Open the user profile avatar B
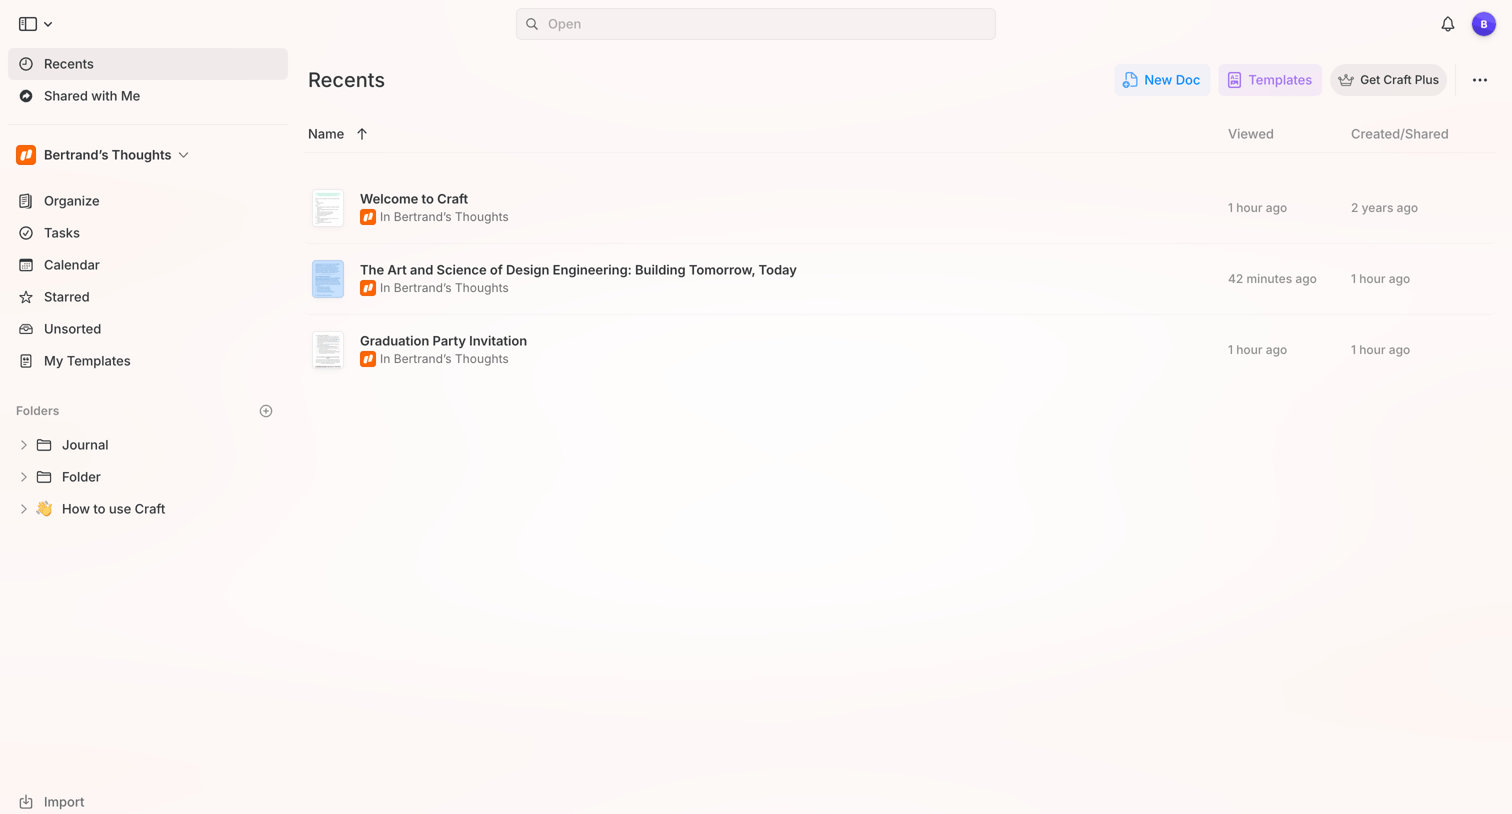 pyautogui.click(x=1484, y=24)
